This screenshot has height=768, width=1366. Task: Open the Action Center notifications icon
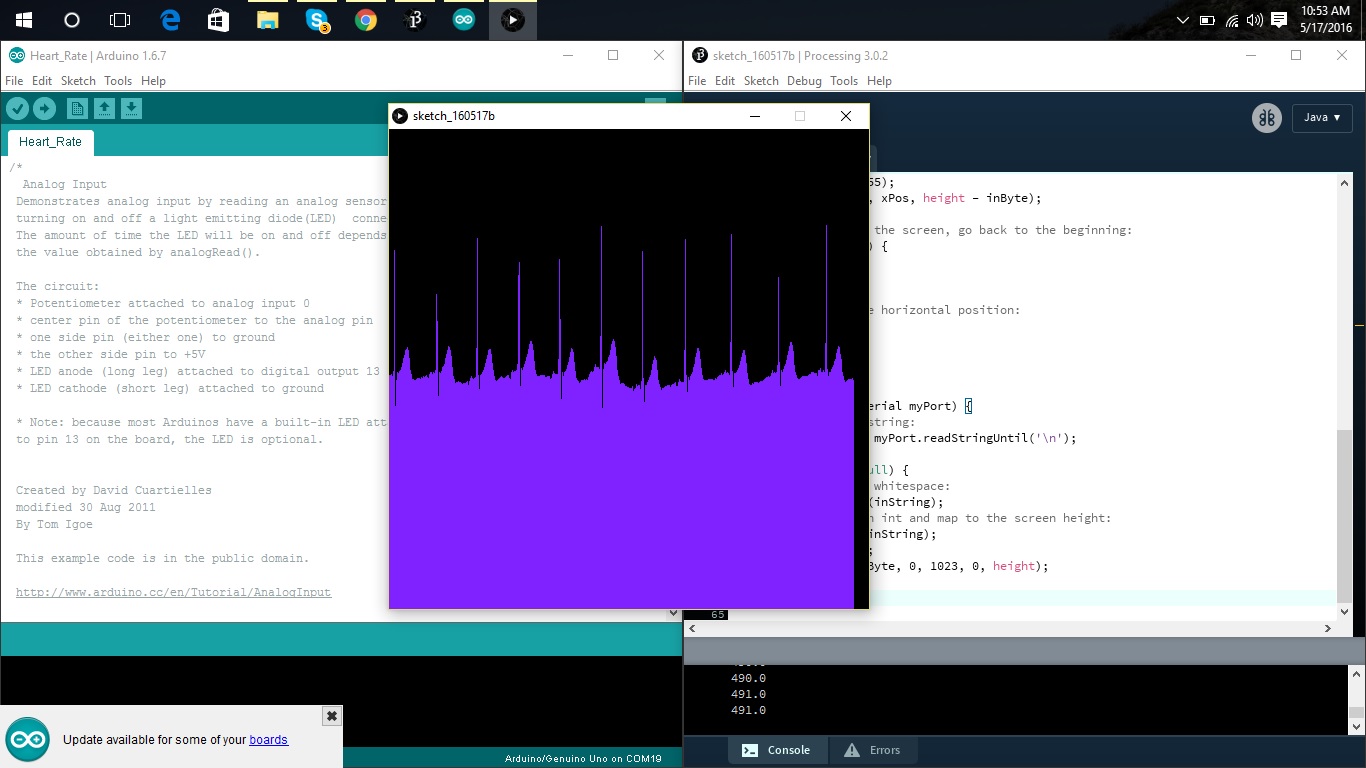tap(1279, 20)
